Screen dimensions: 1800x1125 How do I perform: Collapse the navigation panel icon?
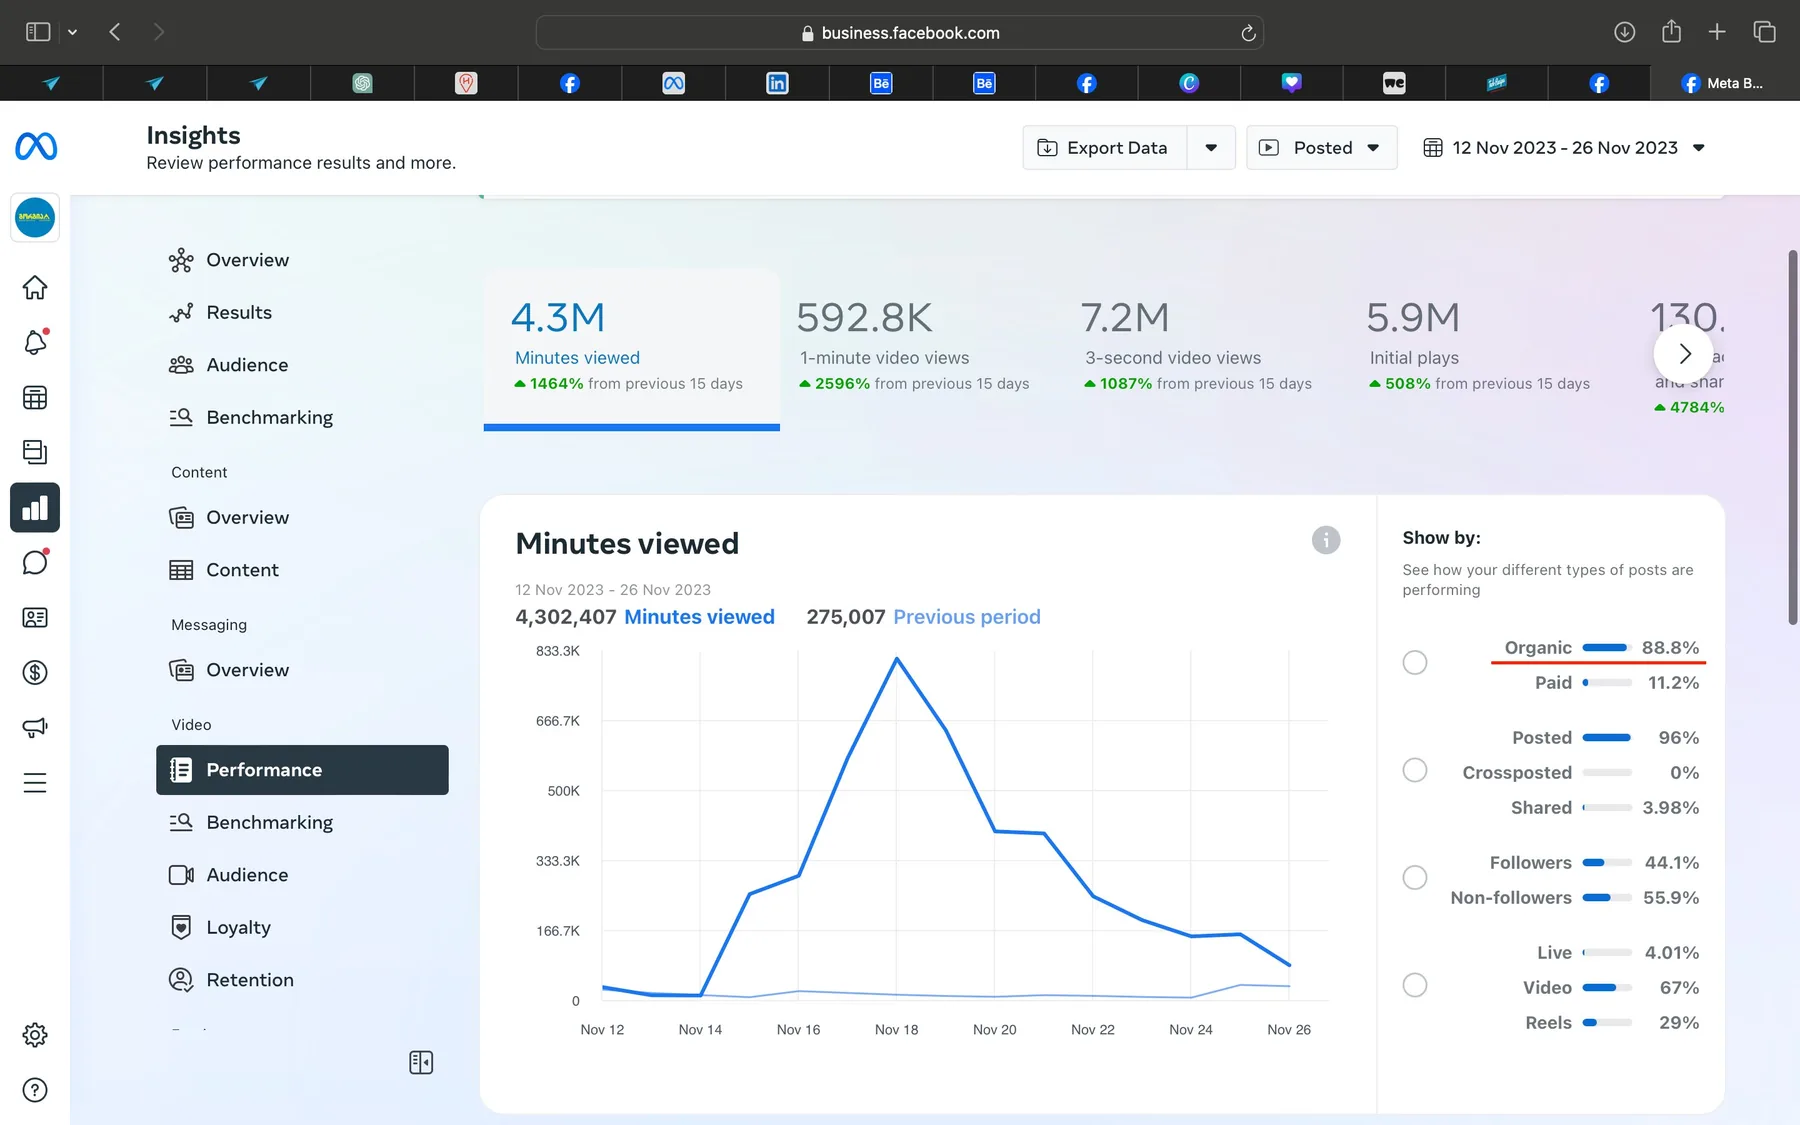click(x=421, y=1062)
